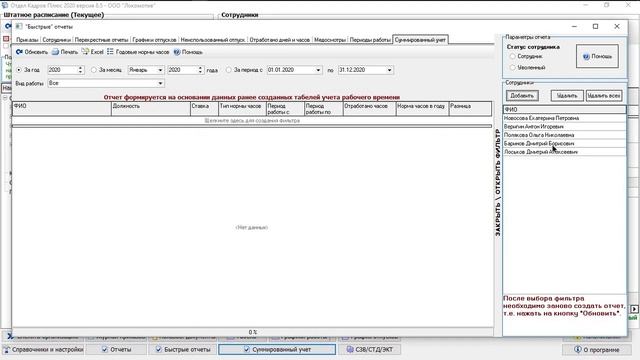Open Годовые нормы часов list icon
This screenshot has height=360, width=640.
(x=110, y=51)
